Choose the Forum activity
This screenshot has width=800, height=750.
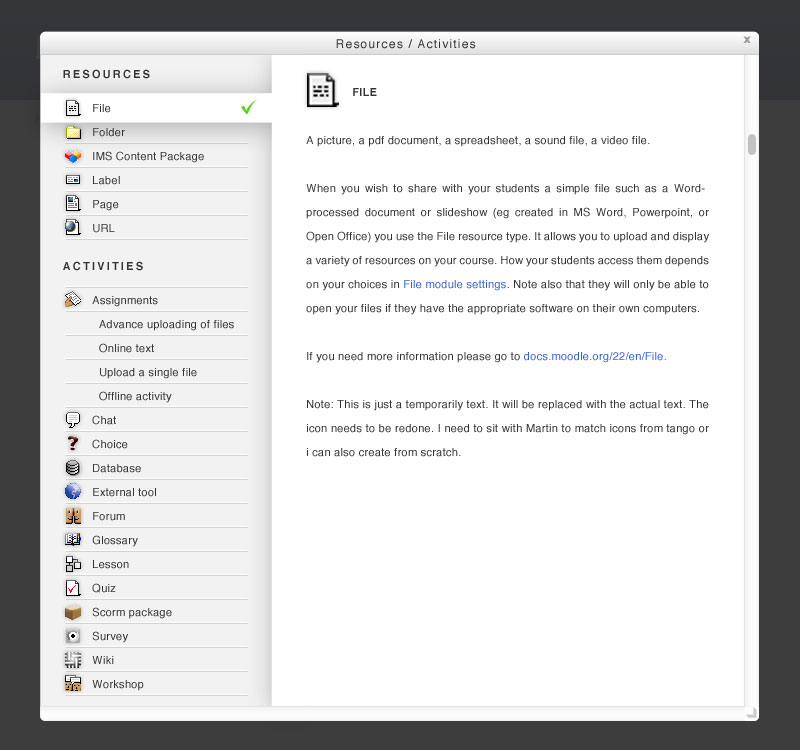[x=156, y=516]
